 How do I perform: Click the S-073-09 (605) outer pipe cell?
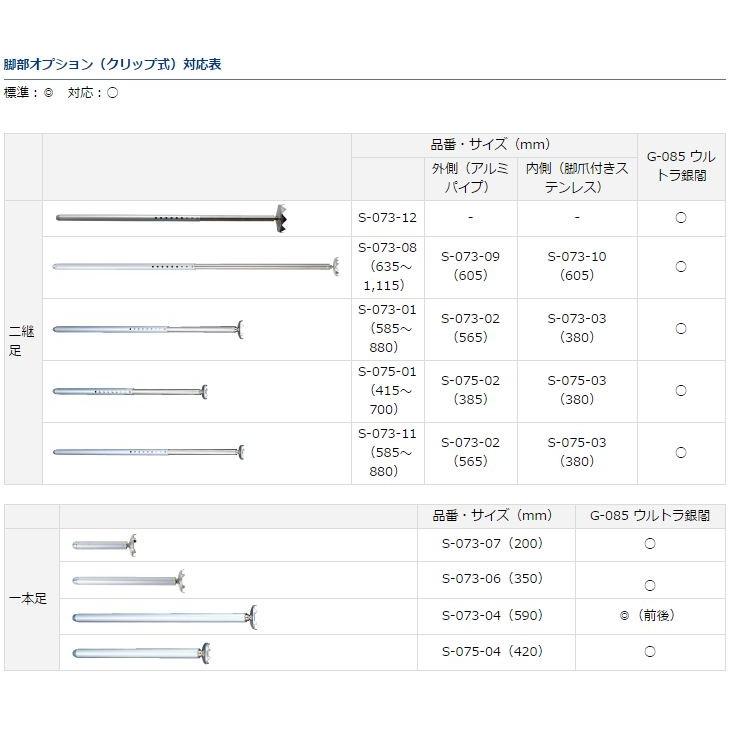point(470,266)
